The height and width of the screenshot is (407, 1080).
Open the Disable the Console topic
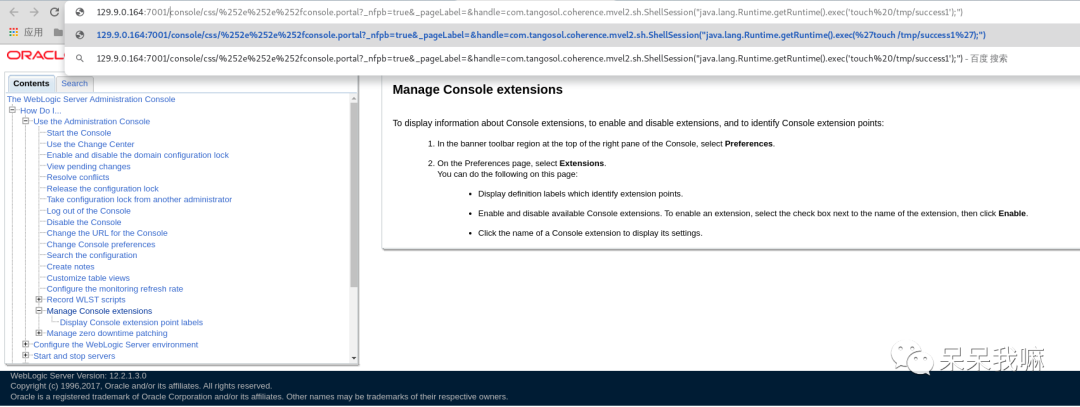coord(84,222)
